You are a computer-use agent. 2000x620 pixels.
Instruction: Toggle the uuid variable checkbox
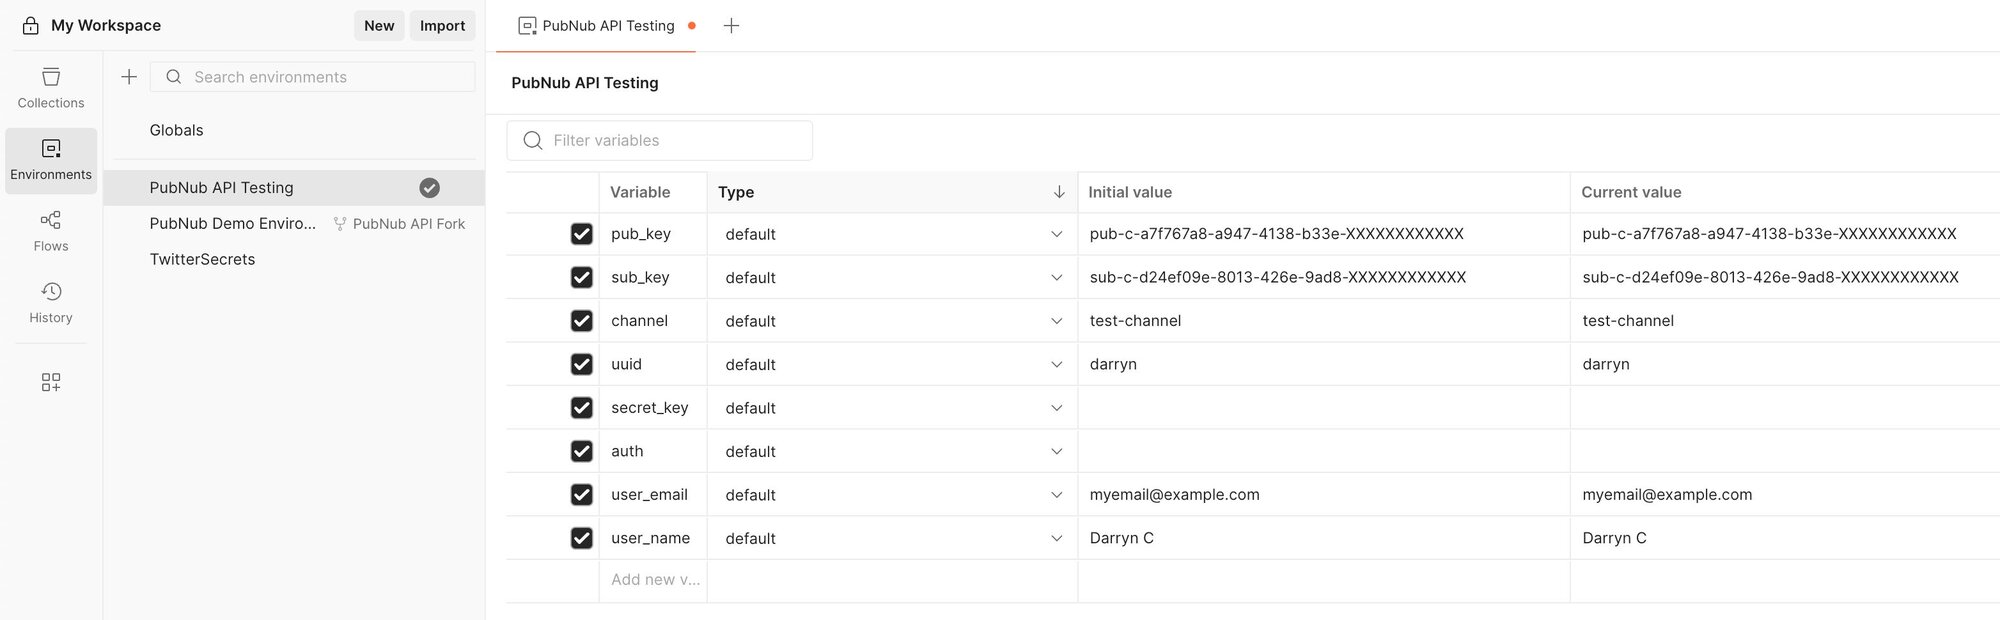[x=581, y=364]
